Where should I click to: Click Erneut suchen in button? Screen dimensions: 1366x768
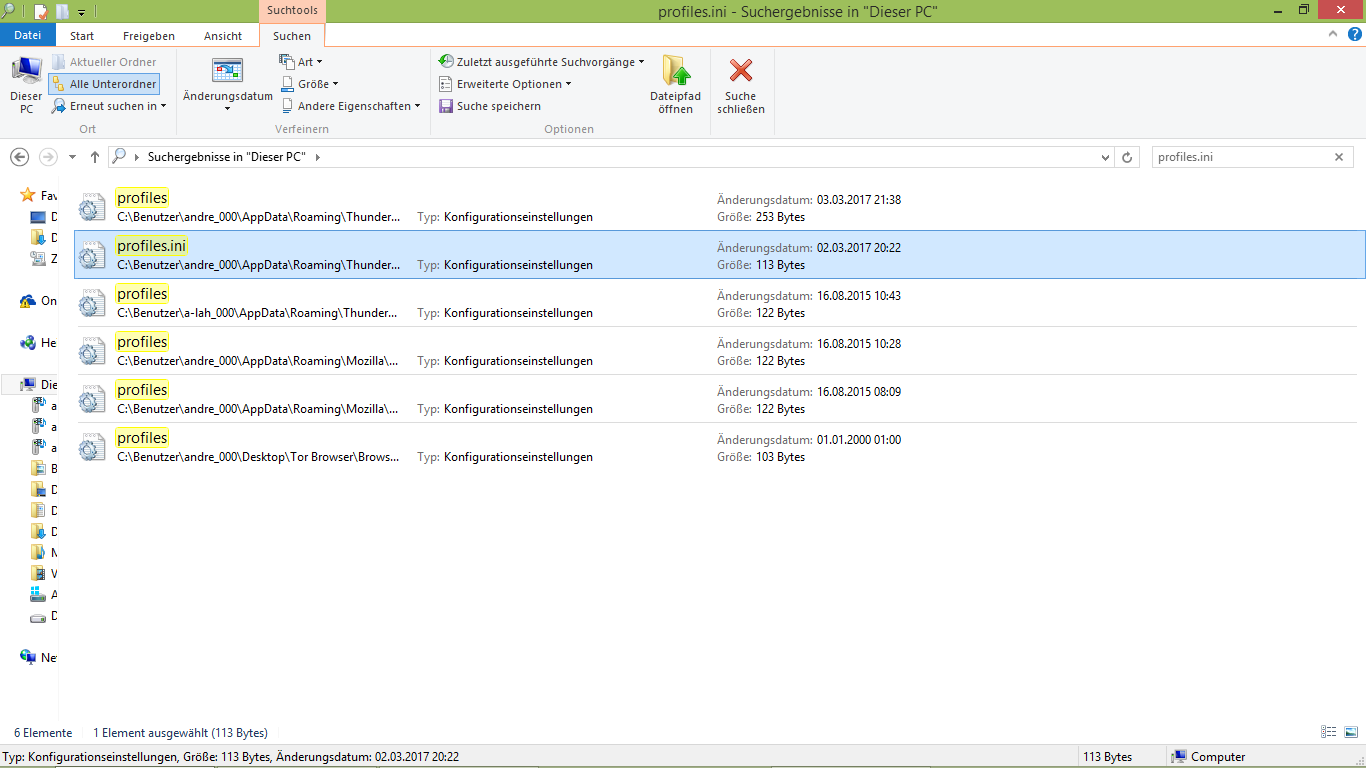point(104,106)
